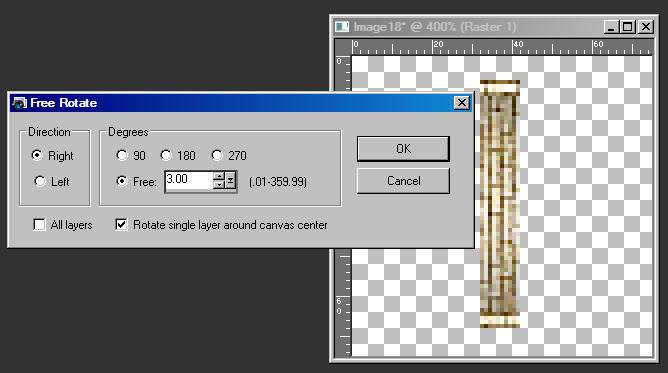Close the Free Rotate dialog
The image size is (668, 373).
click(x=462, y=103)
